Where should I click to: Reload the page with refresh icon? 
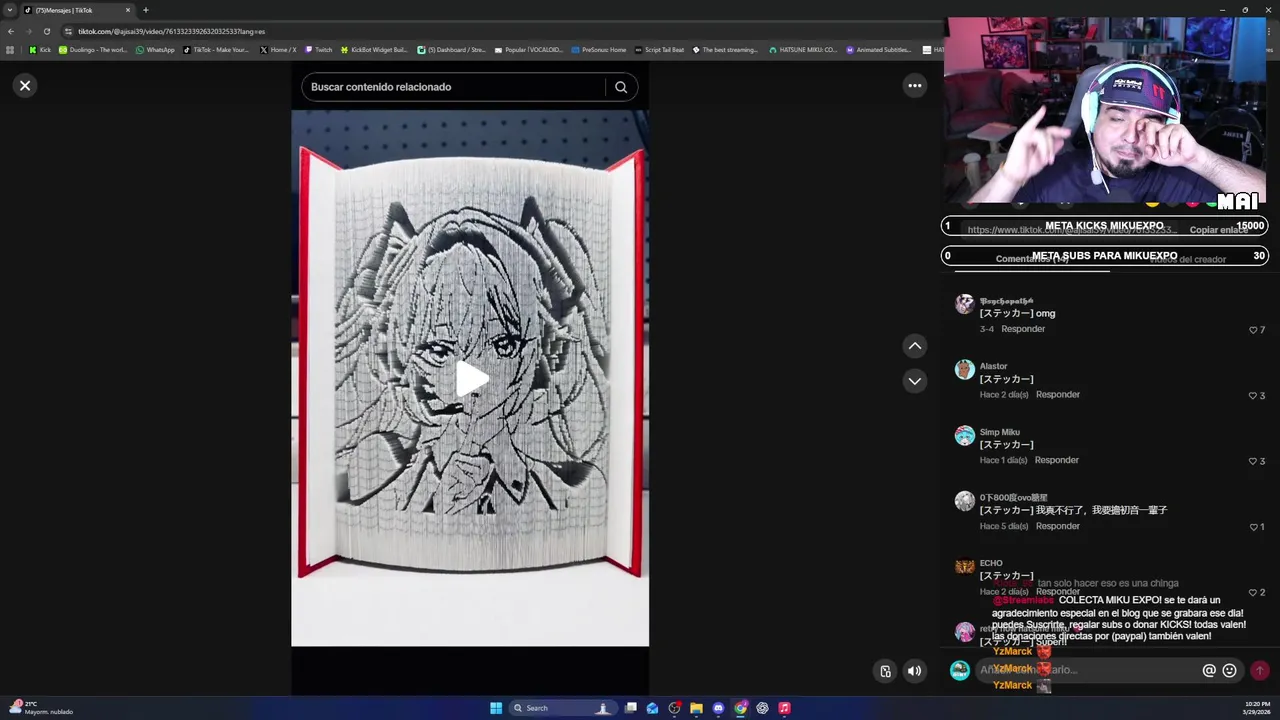[46, 31]
